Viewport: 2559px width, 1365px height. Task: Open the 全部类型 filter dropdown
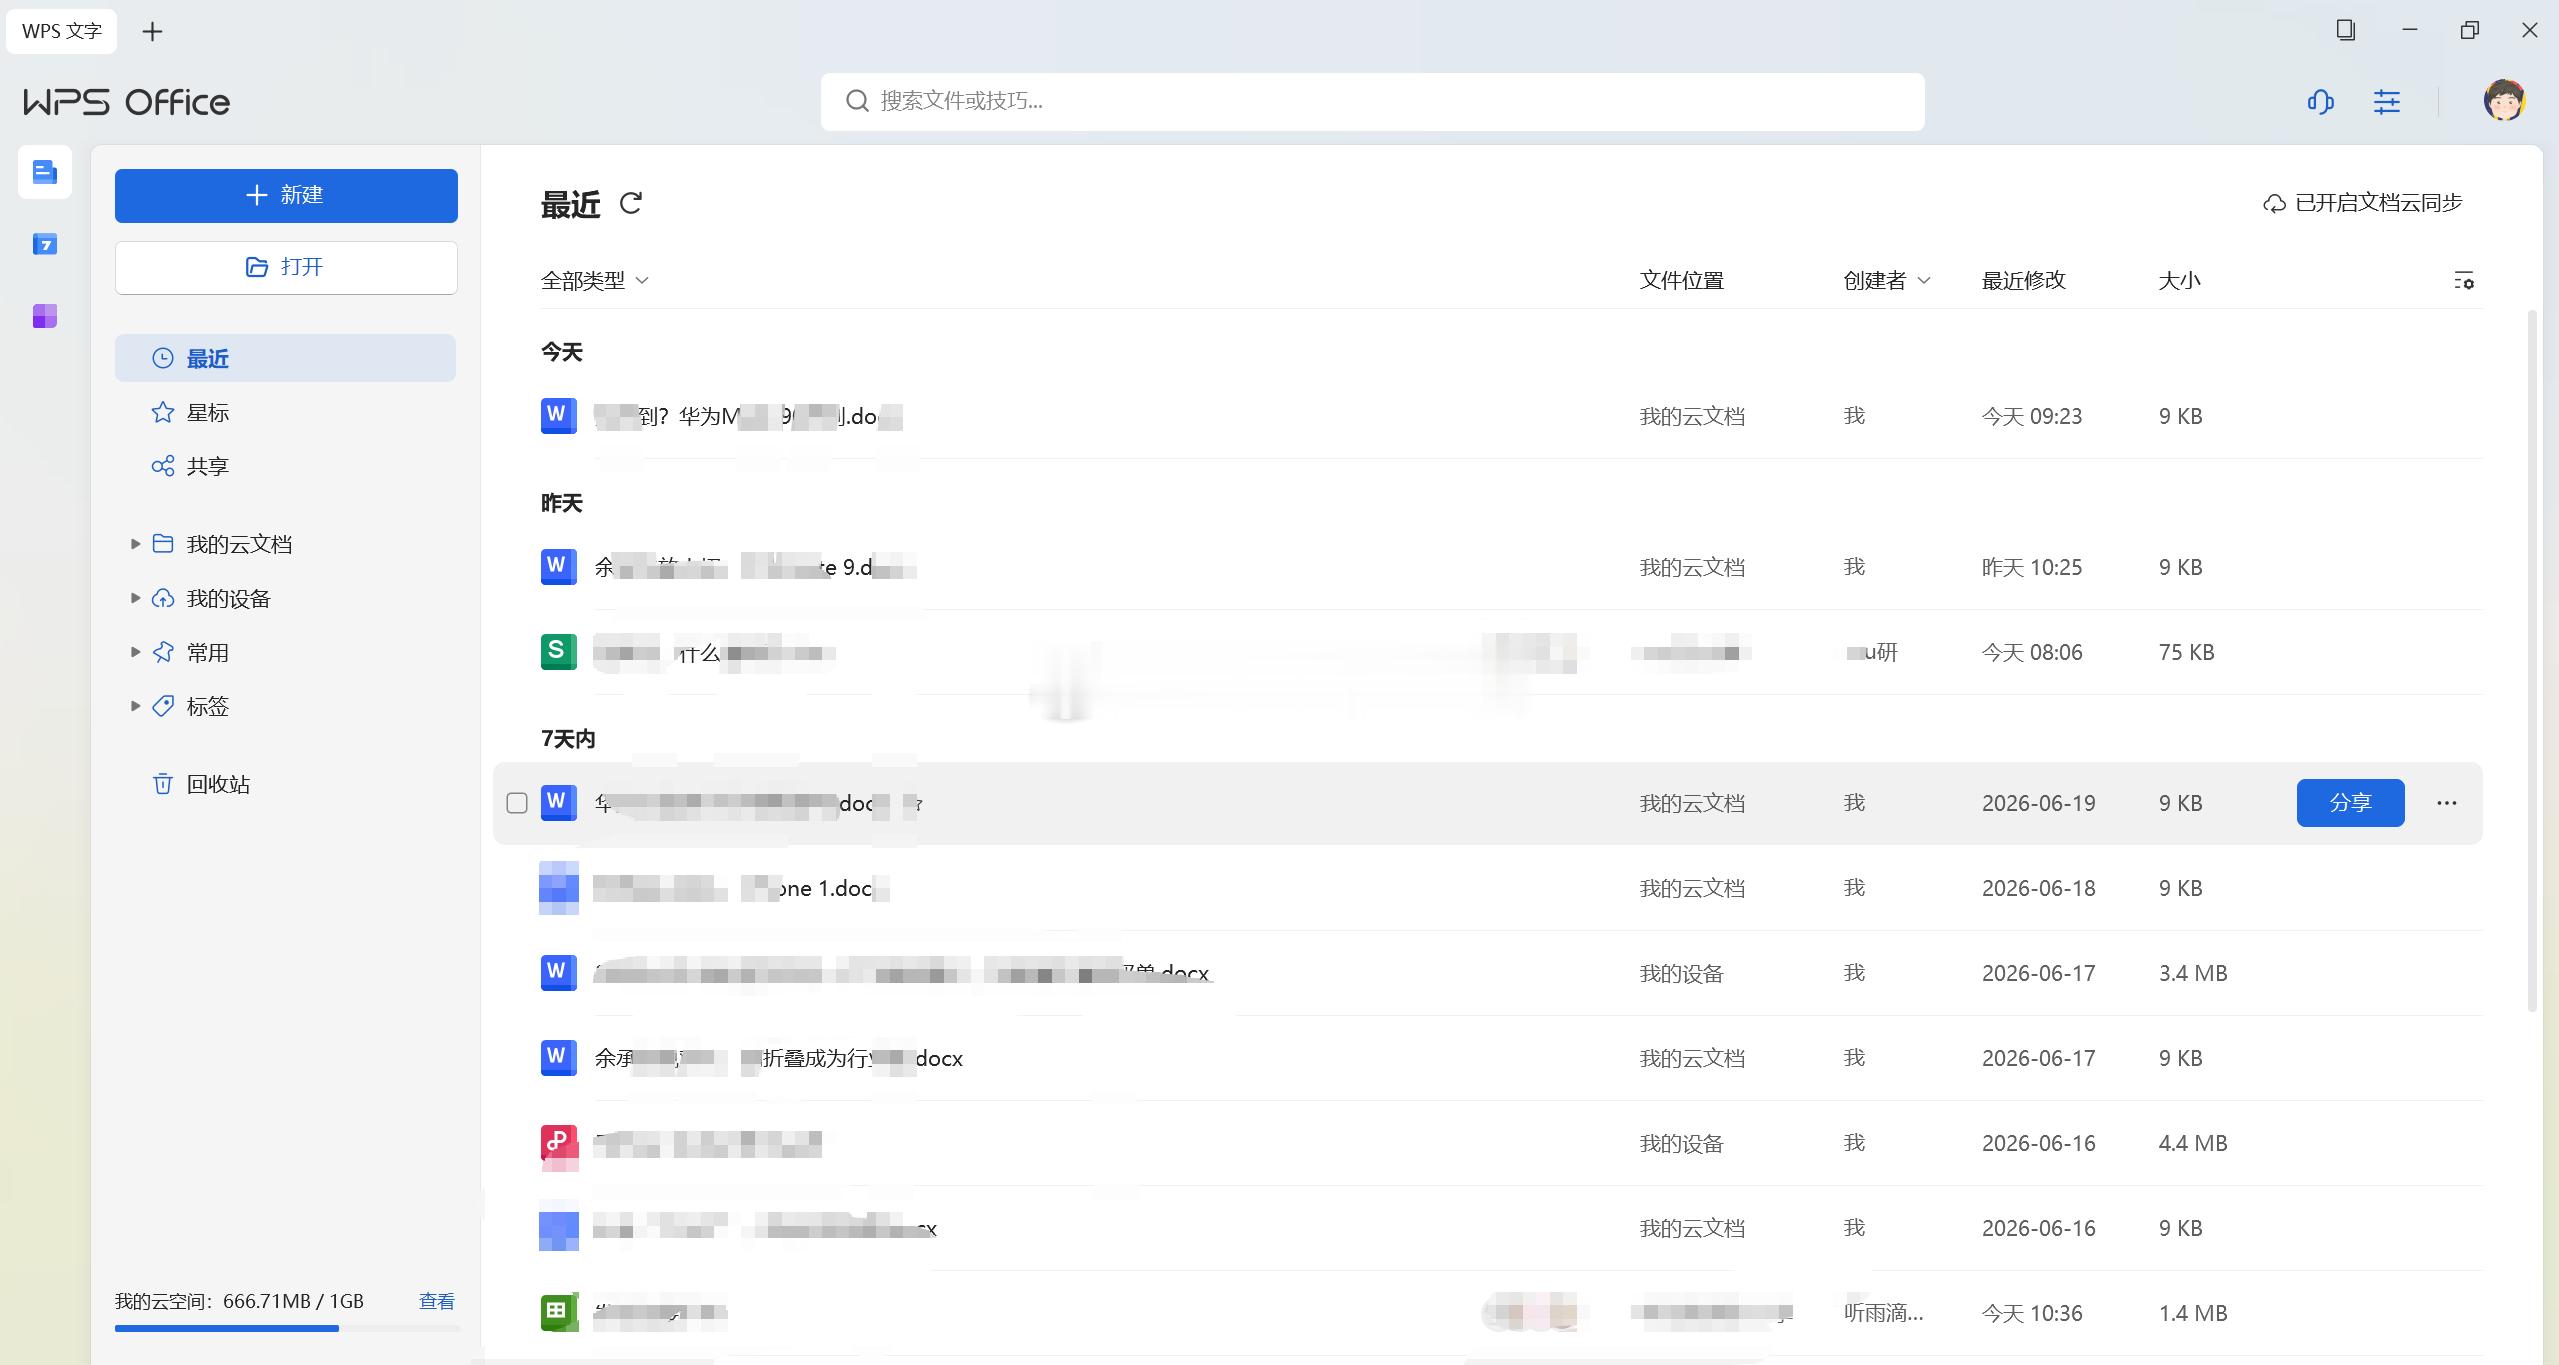click(x=595, y=281)
